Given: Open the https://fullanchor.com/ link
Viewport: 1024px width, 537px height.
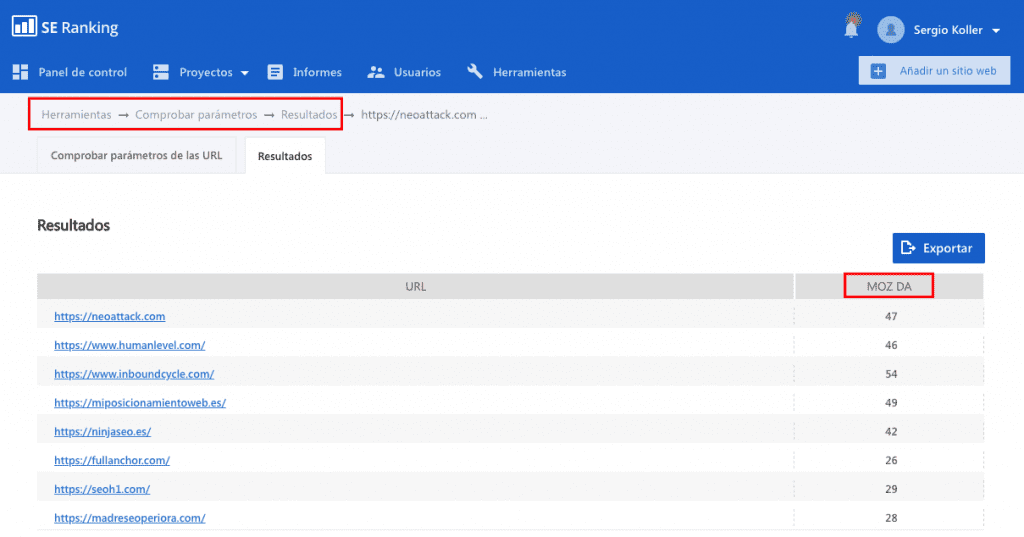Looking at the screenshot, I should (x=112, y=460).
